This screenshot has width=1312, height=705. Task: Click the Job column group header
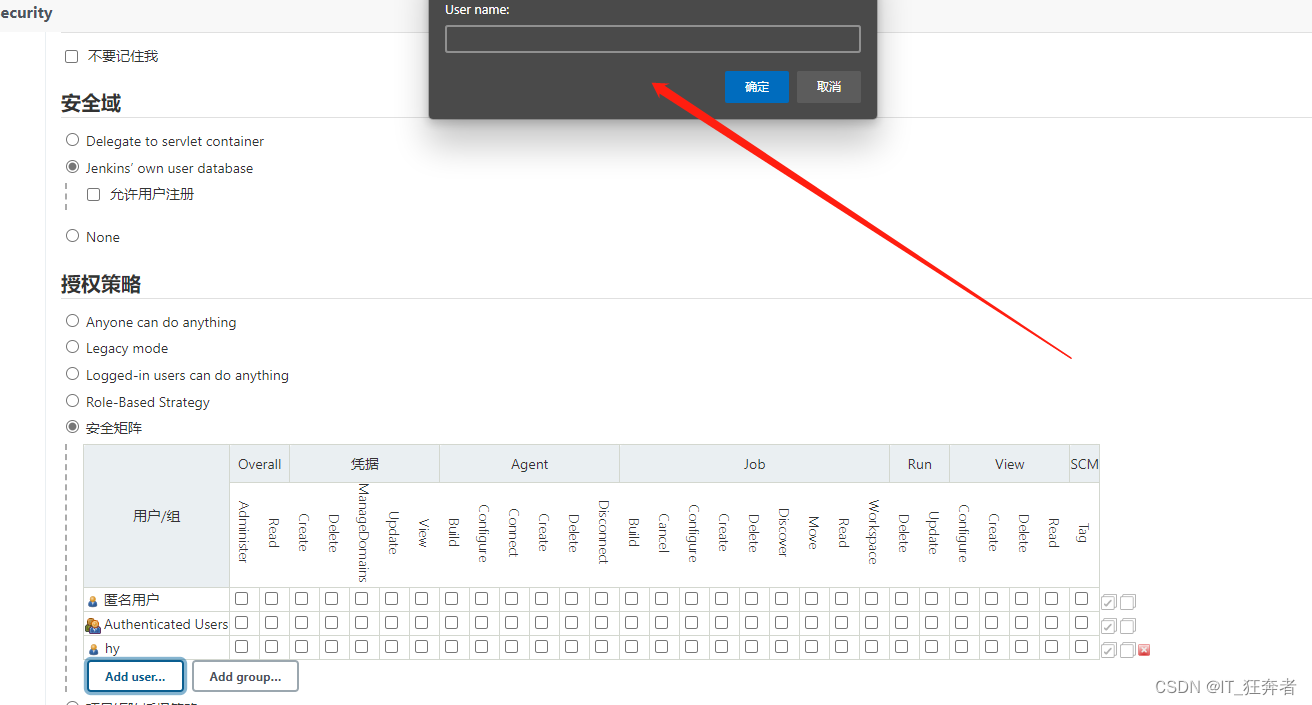click(x=755, y=464)
